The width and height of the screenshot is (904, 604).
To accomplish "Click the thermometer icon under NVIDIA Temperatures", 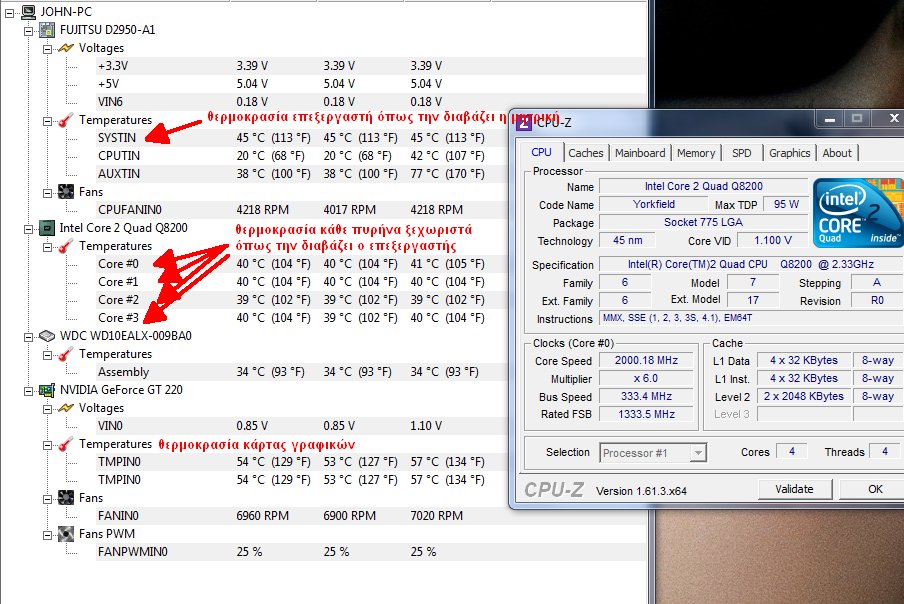I will [66, 444].
